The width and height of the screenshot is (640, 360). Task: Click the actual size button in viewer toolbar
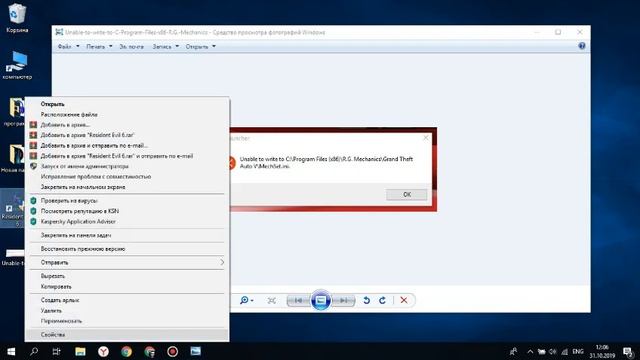(271, 301)
